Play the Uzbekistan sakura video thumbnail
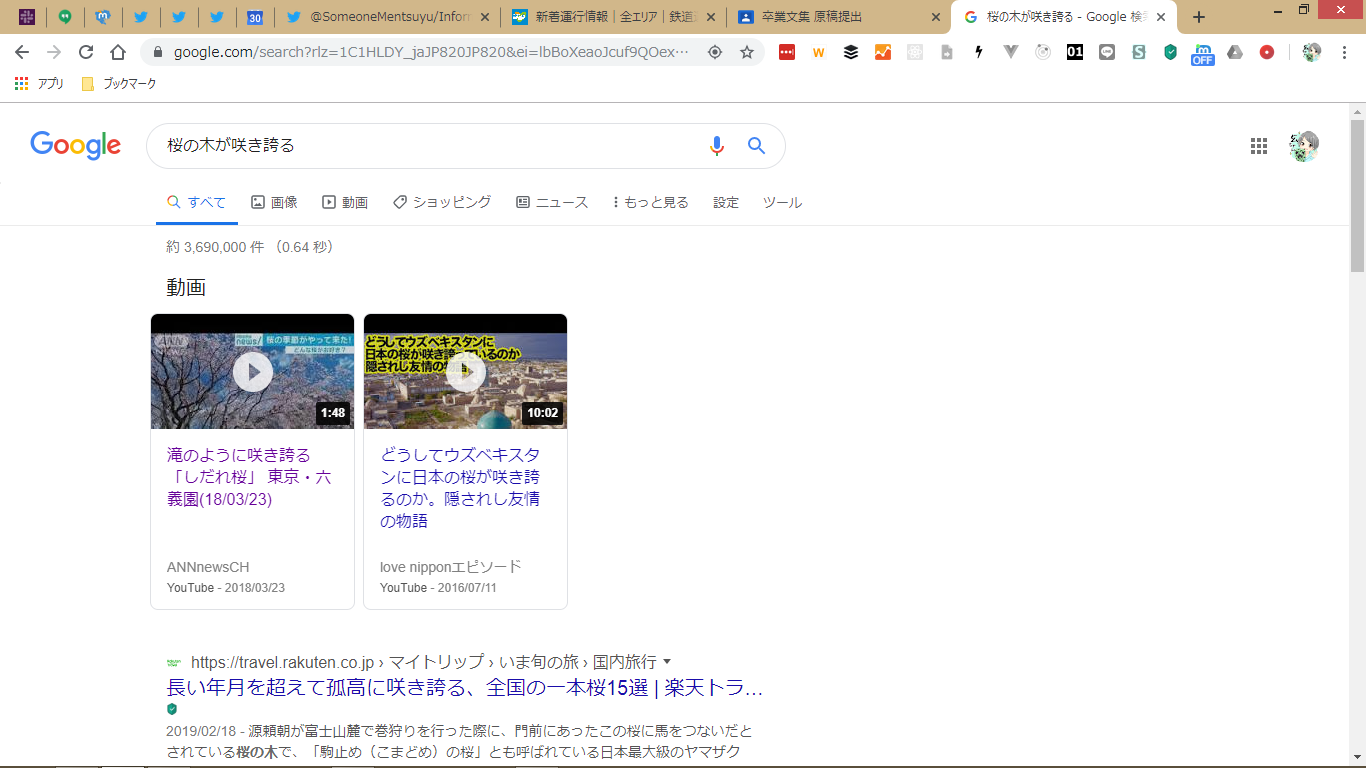Viewport: 1366px width, 768px height. click(465, 372)
